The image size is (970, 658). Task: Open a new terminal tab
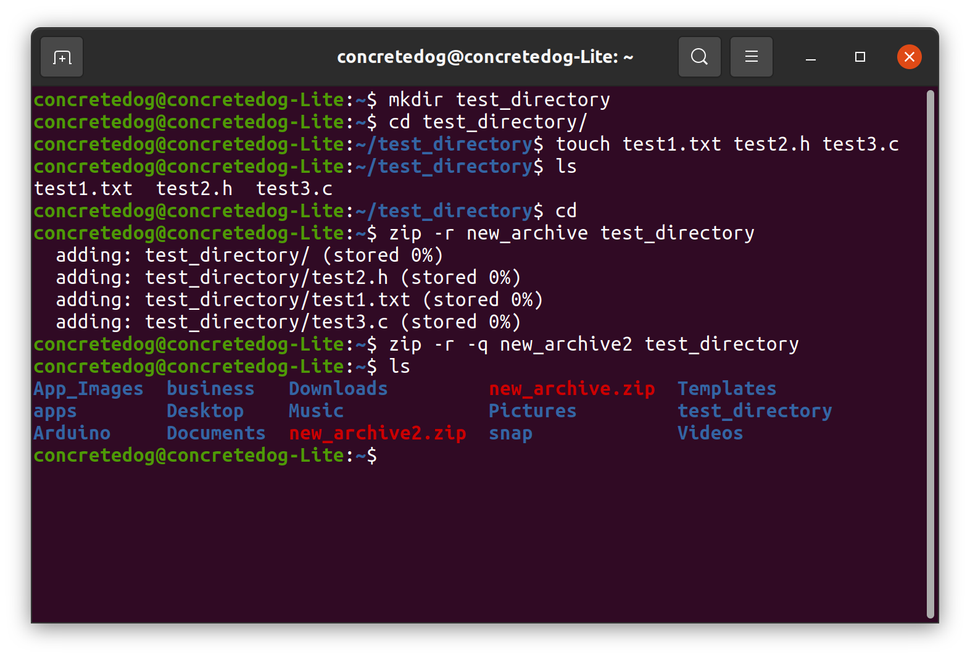click(61, 57)
